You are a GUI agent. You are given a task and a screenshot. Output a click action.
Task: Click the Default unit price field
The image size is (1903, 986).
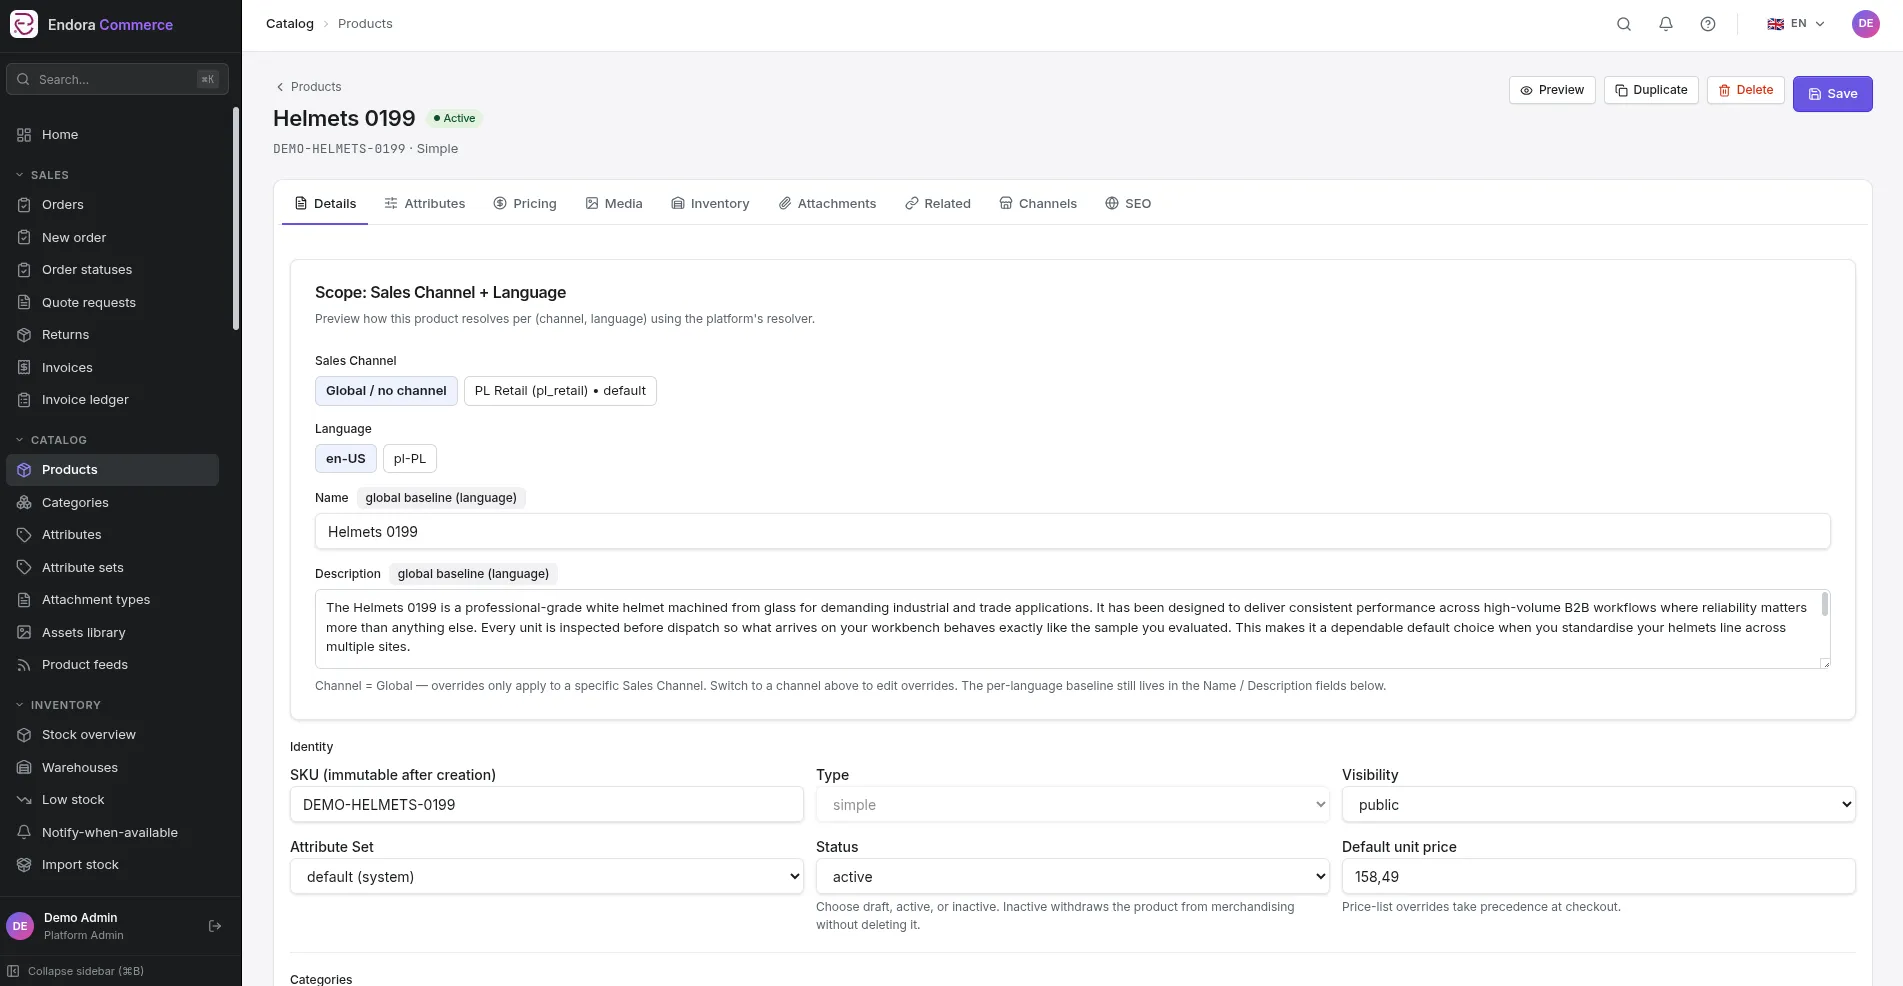pyautogui.click(x=1598, y=877)
